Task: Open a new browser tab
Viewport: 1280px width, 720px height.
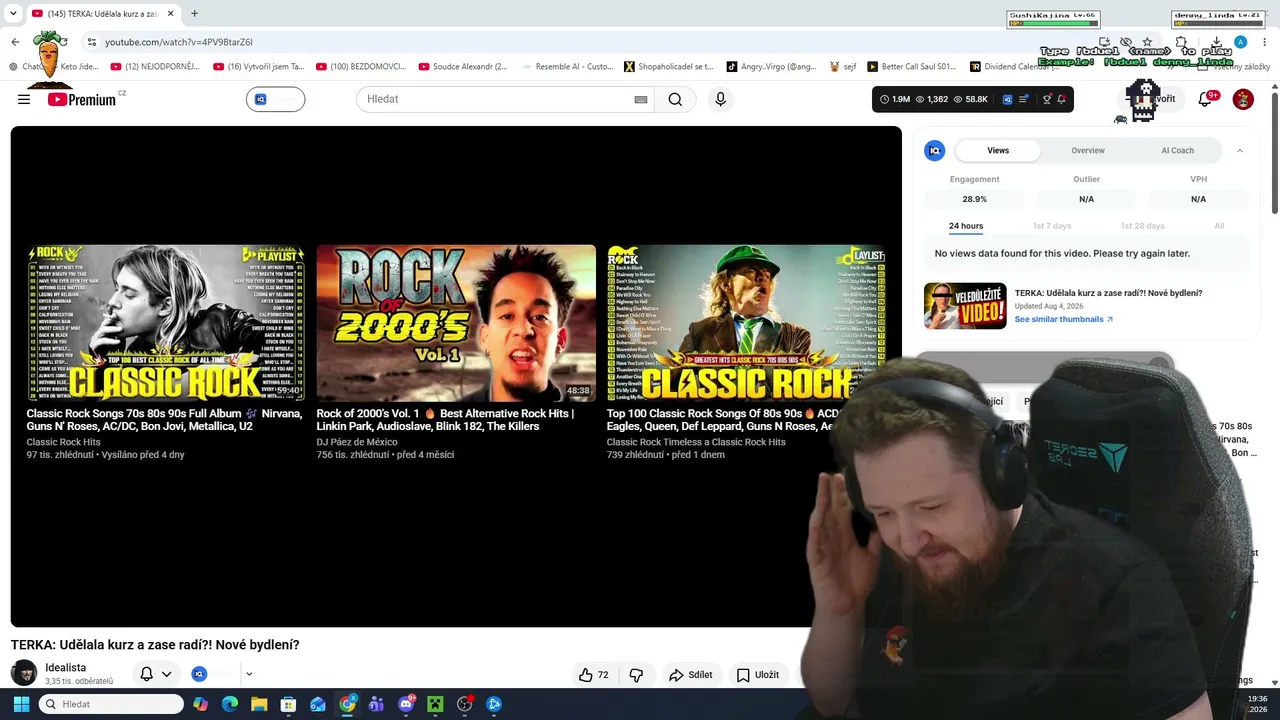Action: pos(194,14)
